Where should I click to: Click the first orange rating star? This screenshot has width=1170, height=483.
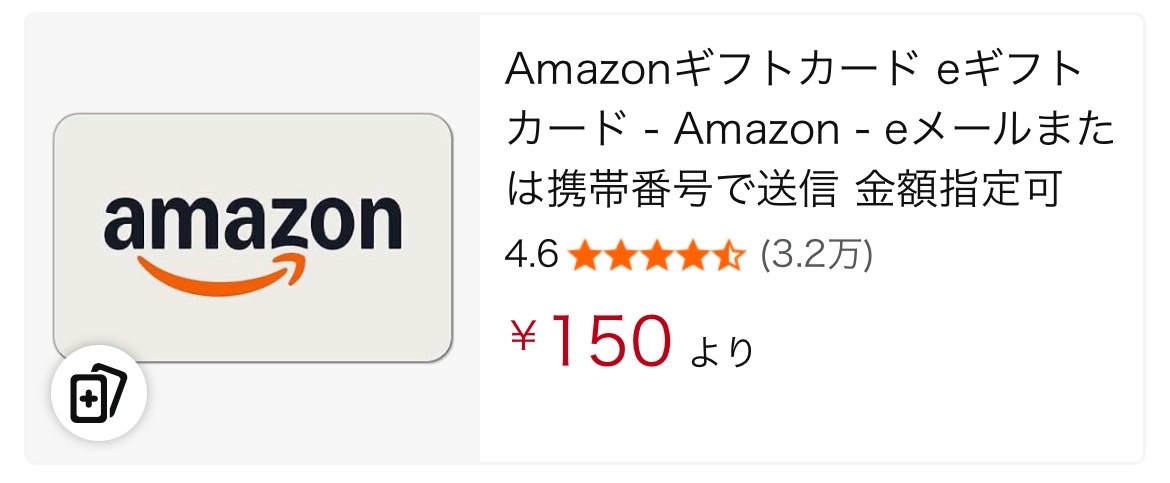(584, 257)
